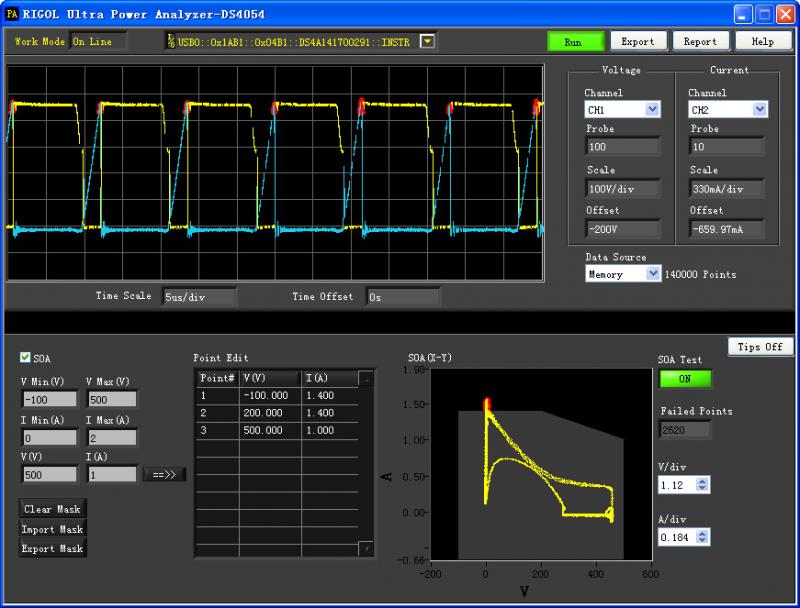This screenshot has height=608, width=800.
Task: Select row 2 in Point Edit table
Action: (x=270, y=412)
